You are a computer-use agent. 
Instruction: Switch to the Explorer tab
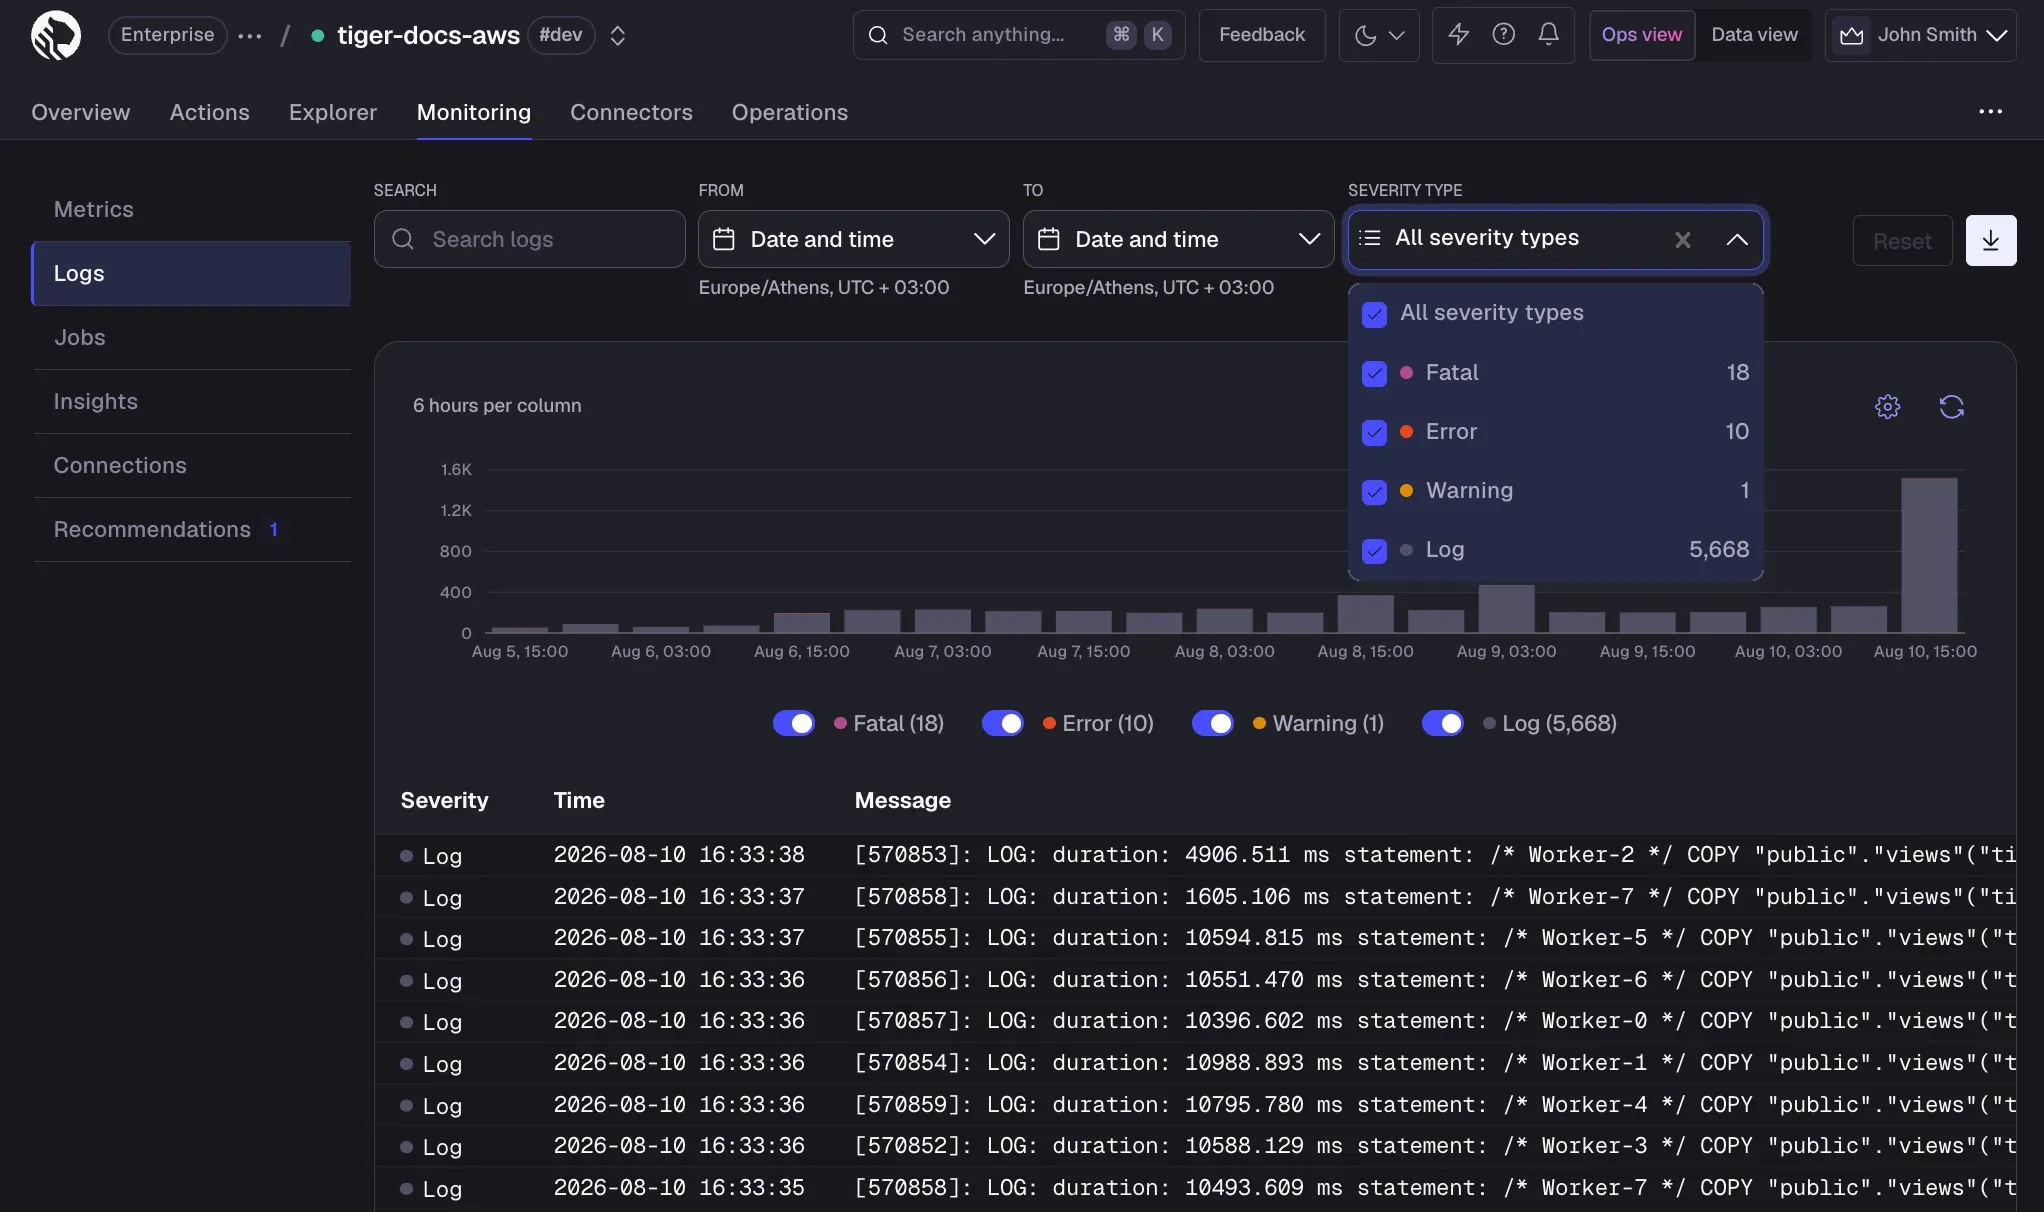point(333,112)
